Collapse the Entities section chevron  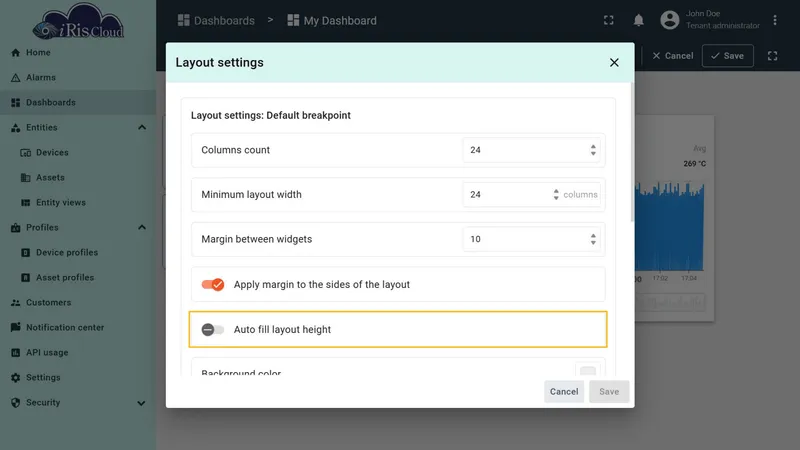[142, 128]
